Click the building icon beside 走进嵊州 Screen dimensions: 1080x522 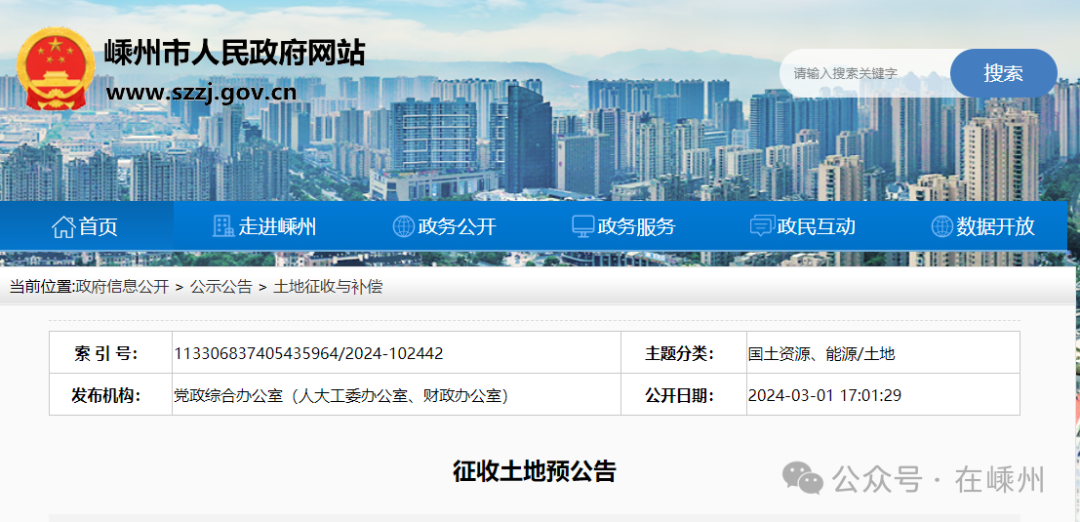pyautogui.click(x=223, y=226)
